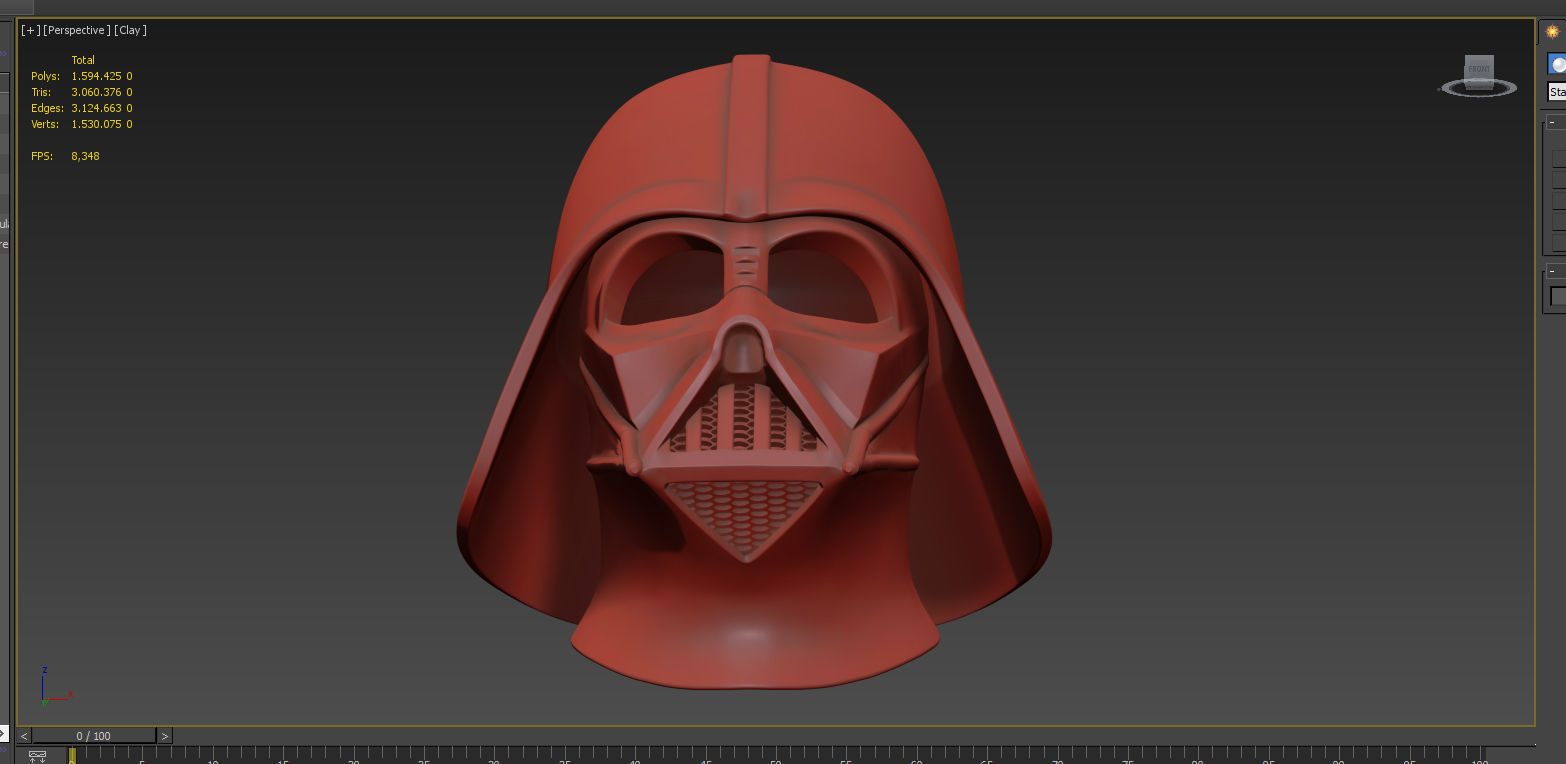
Task: Click the FRONT face of the ViewCube
Action: click(1479, 69)
